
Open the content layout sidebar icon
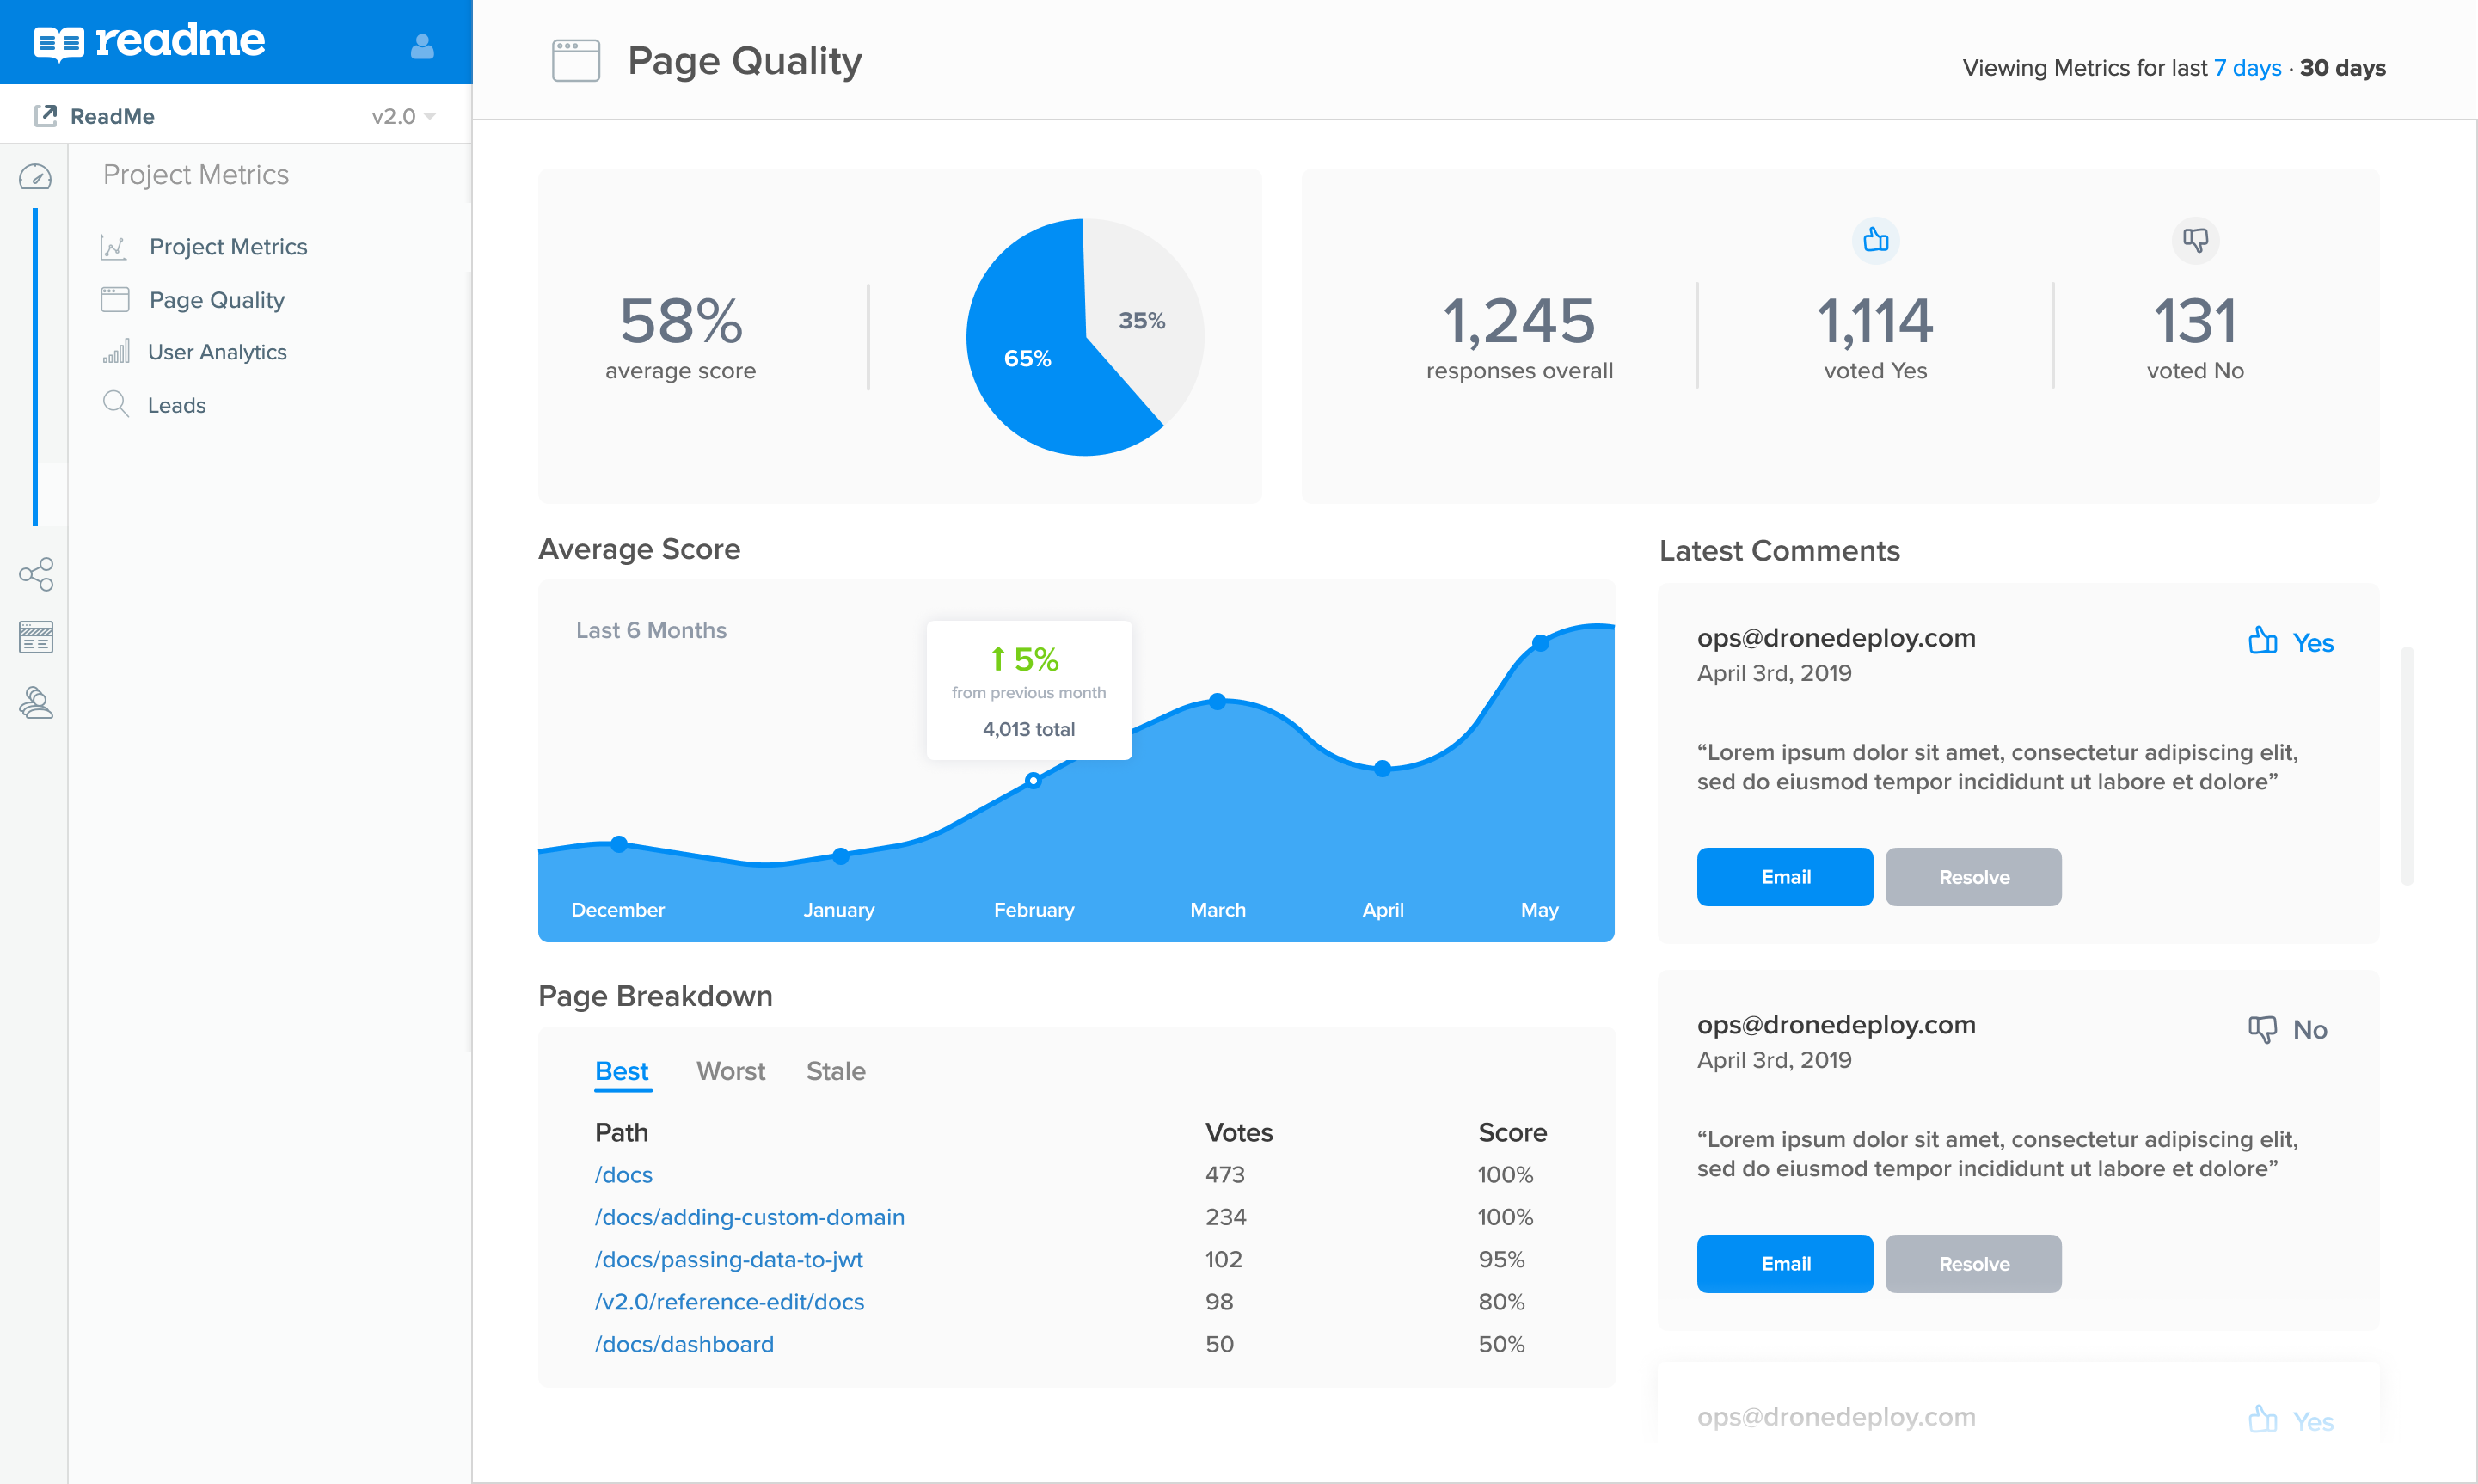click(x=36, y=637)
